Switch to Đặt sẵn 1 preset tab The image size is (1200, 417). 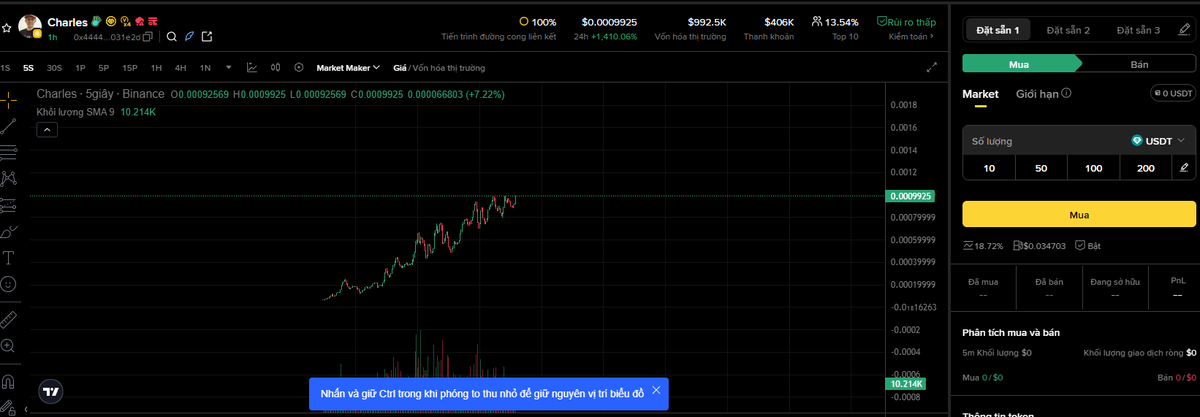pos(997,30)
